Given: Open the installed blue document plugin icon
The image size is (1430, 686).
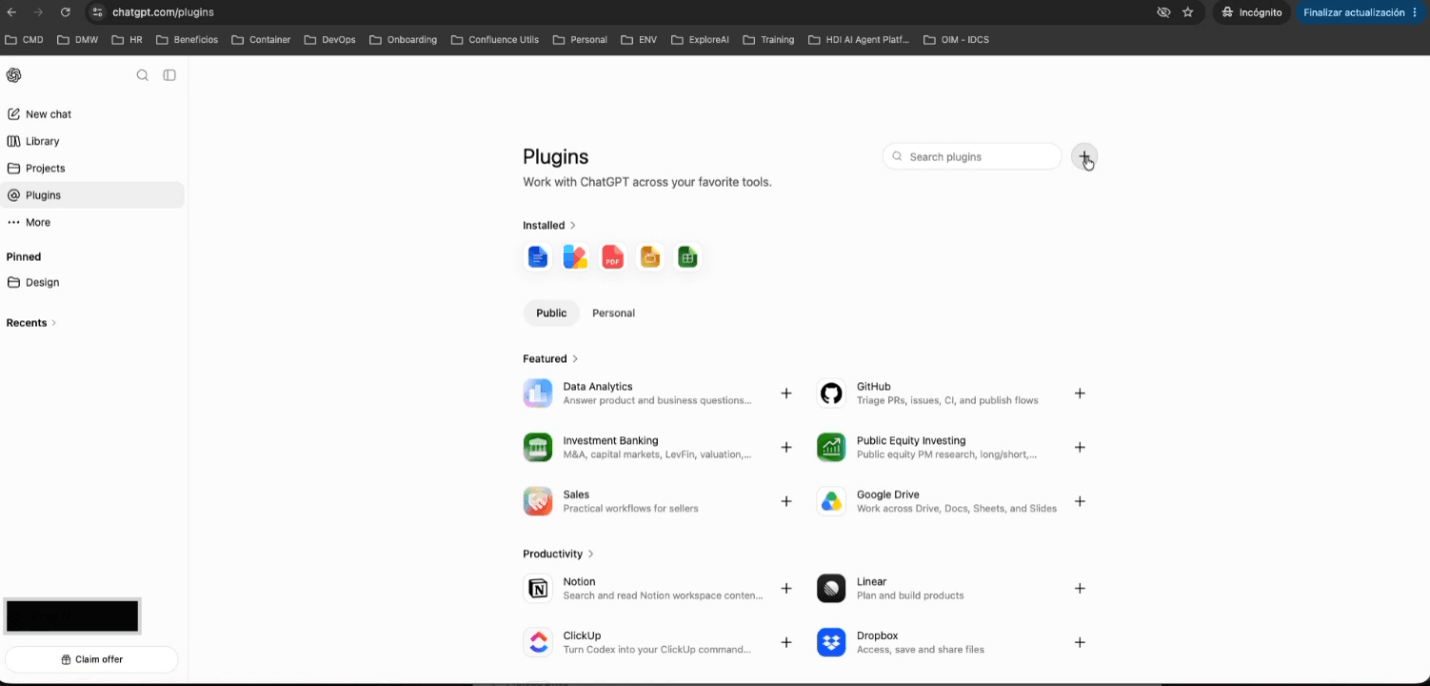Looking at the screenshot, I should click(538, 257).
